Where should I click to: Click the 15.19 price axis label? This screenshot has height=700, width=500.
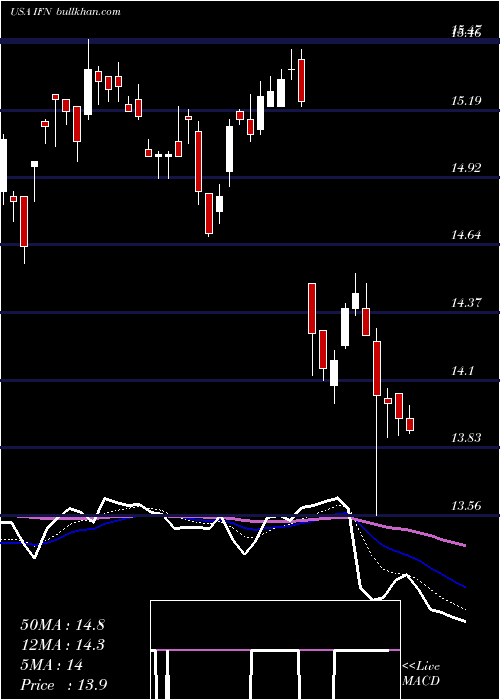tap(466, 100)
